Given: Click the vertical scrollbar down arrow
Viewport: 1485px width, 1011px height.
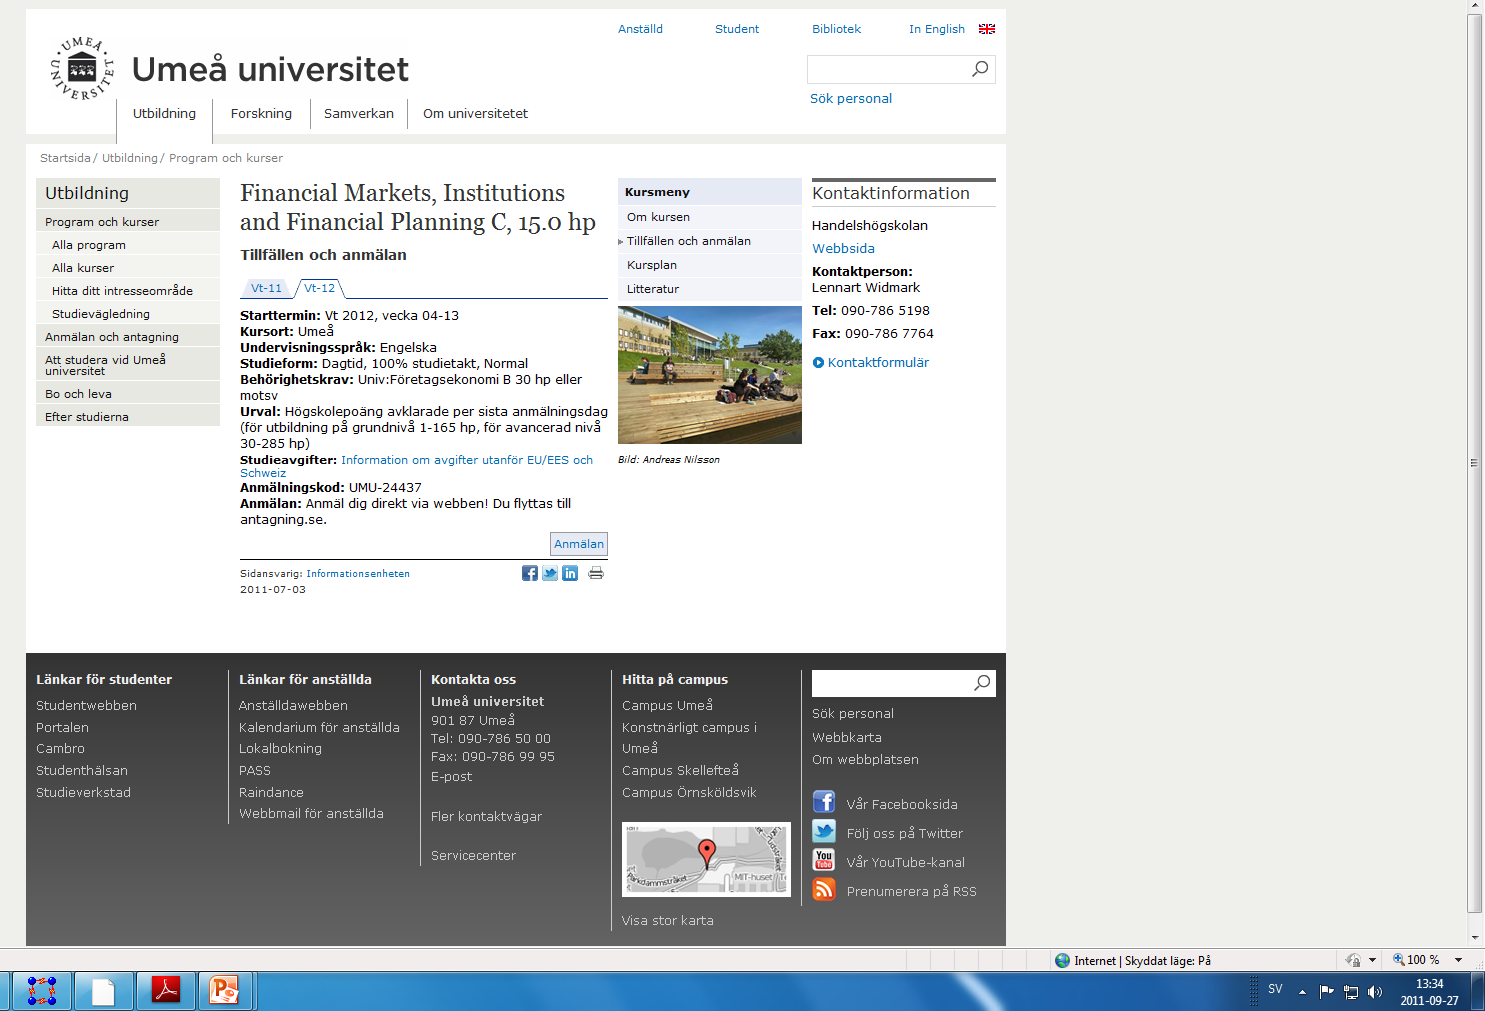Looking at the screenshot, I should point(1475,938).
